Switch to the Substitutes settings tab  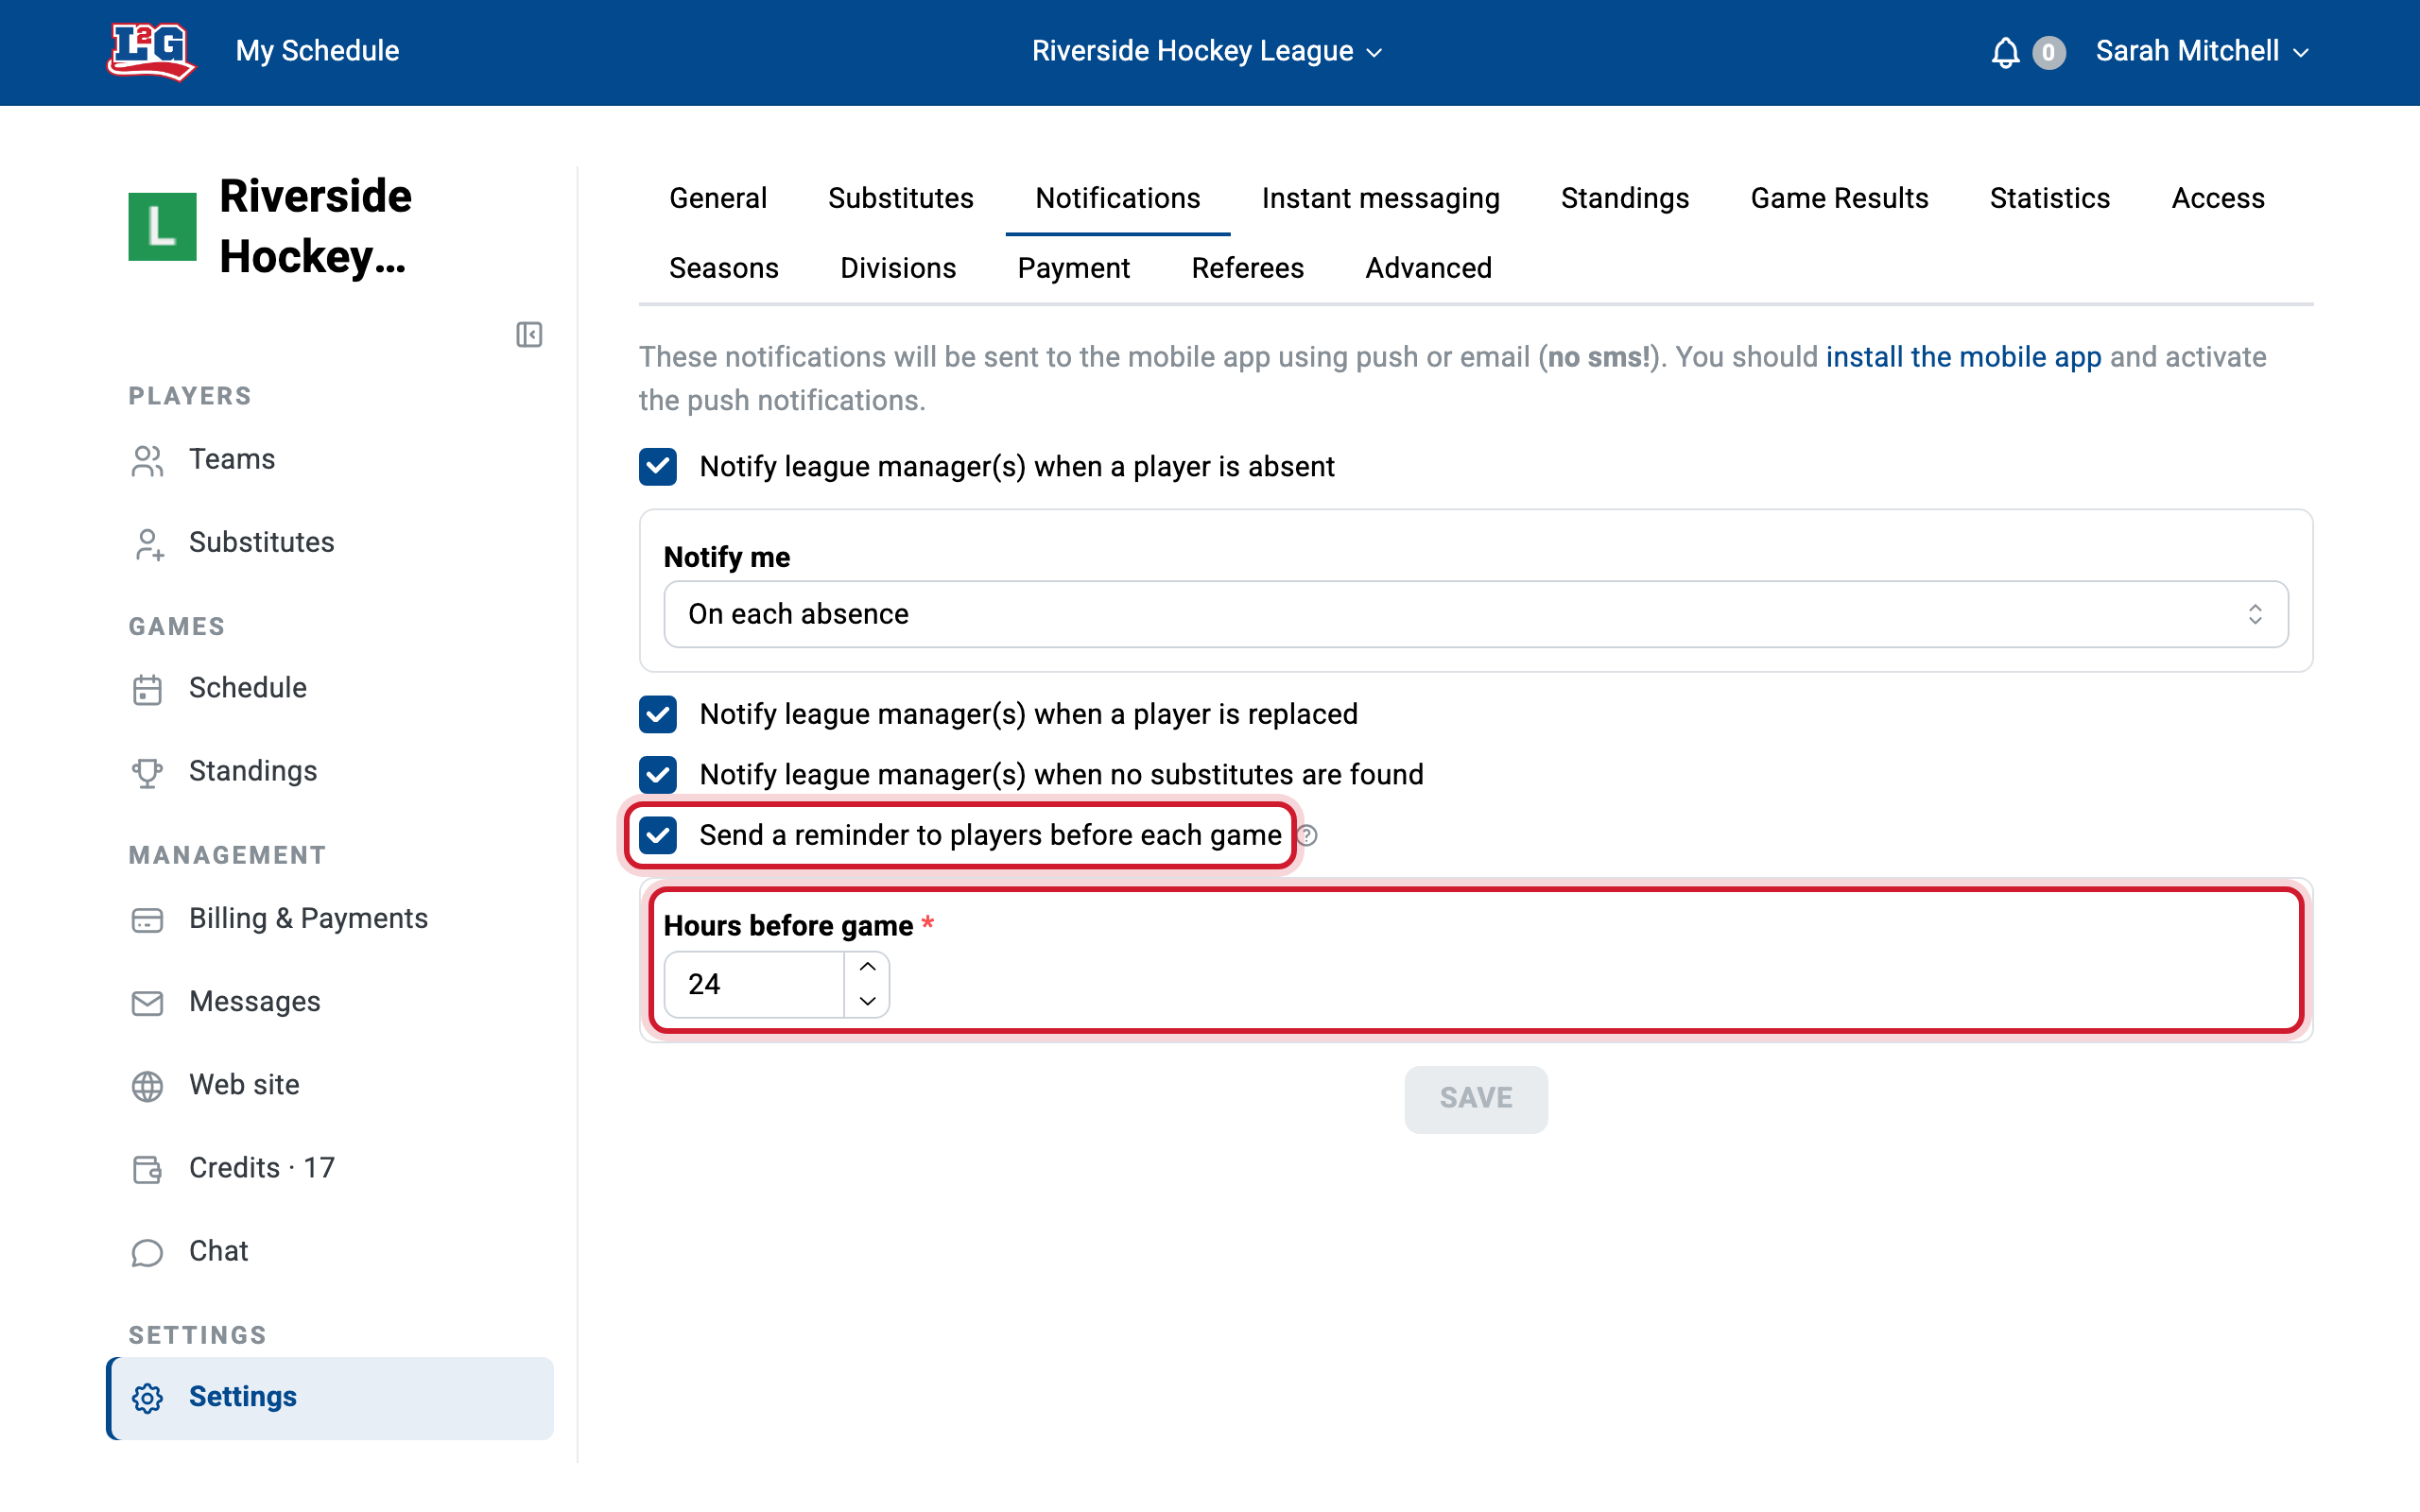point(901,198)
